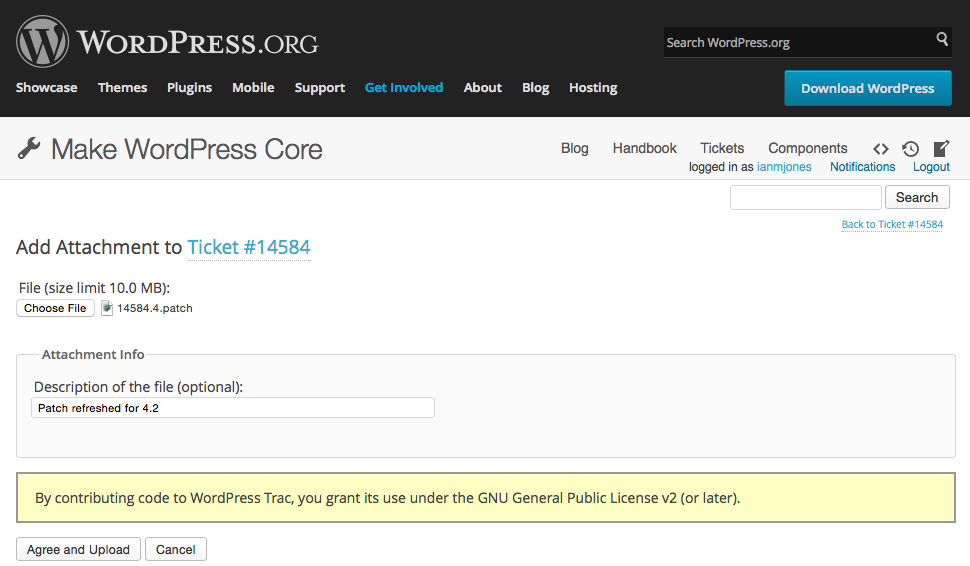Click the wrench icon beside Make WordPress Core
The image size is (970, 566).
pos(28,148)
